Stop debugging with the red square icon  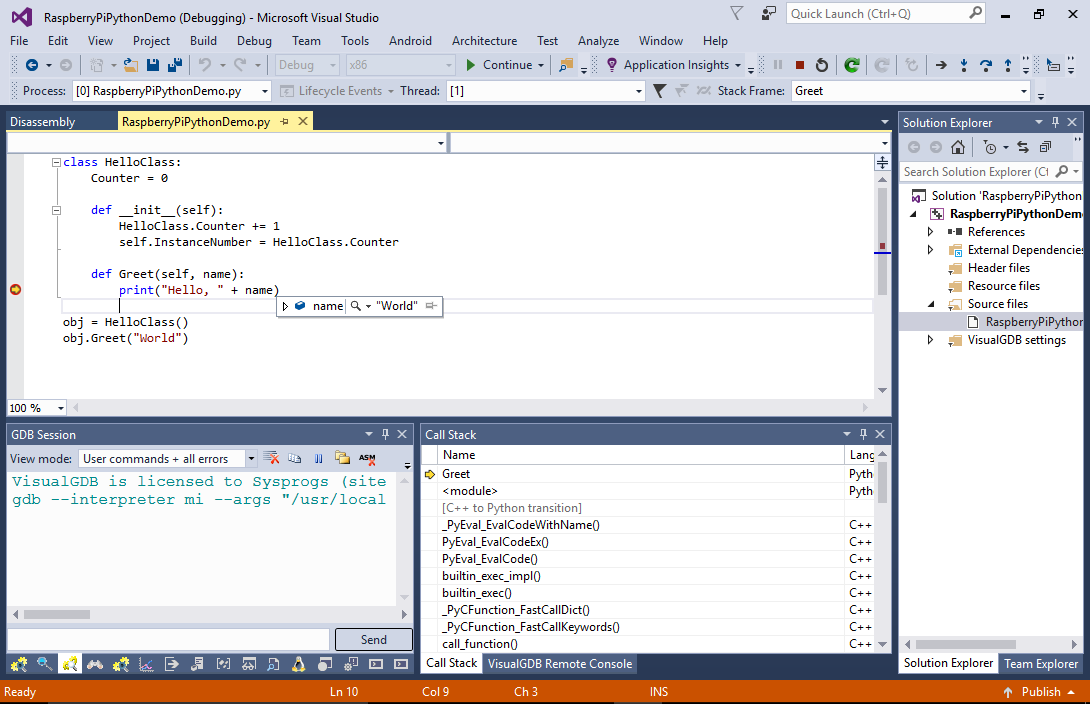[x=799, y=65]
